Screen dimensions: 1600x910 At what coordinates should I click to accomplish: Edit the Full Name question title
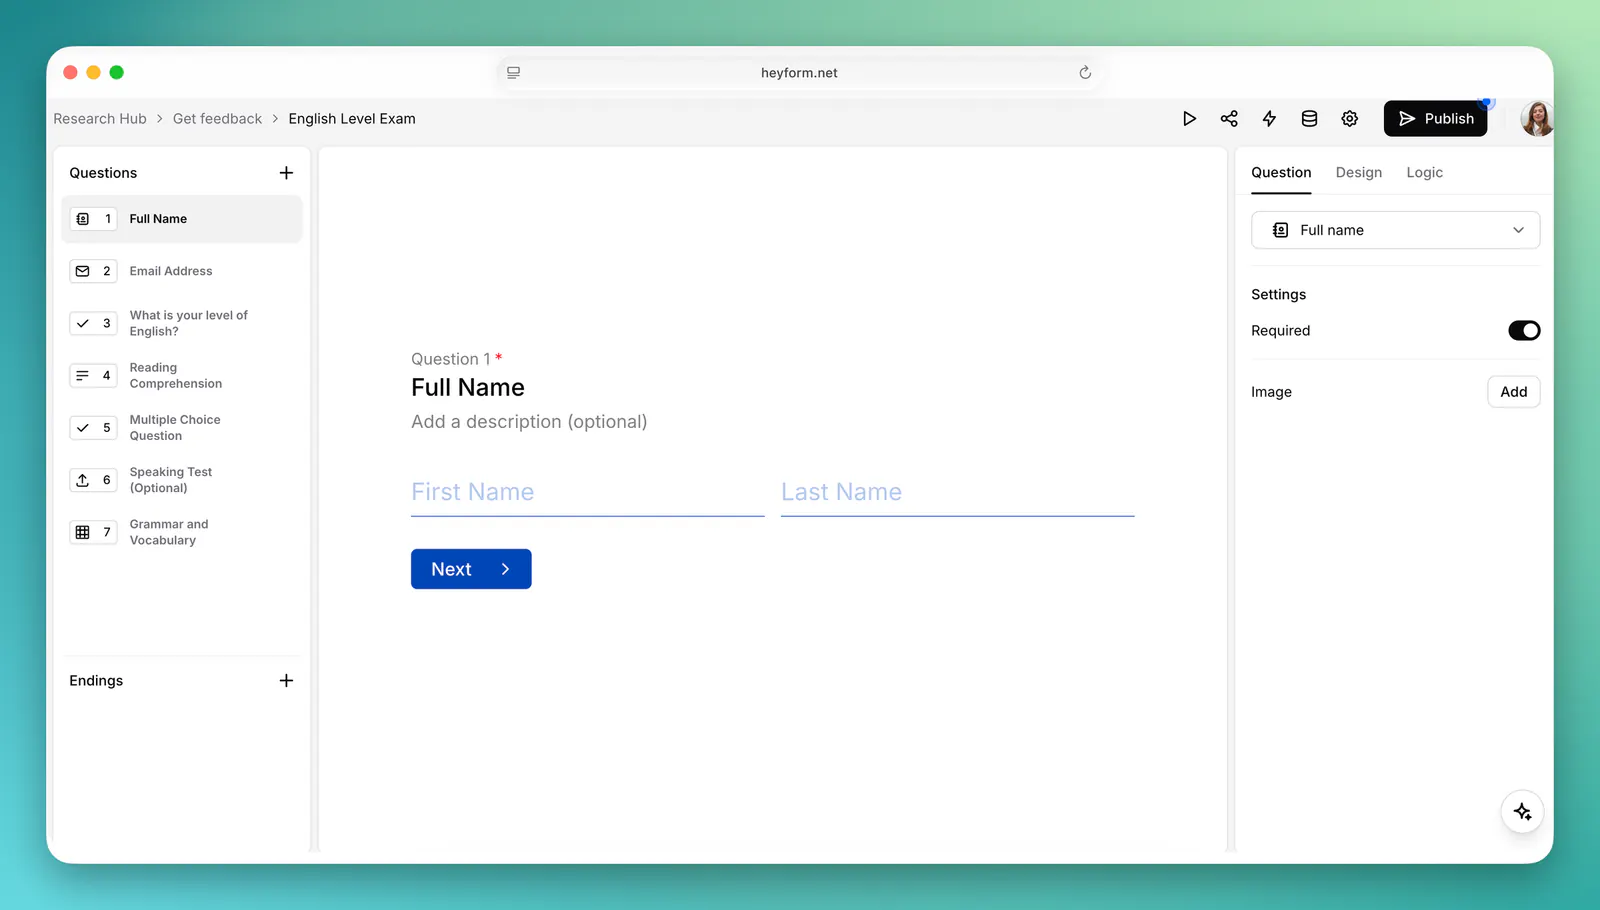[x=468, y=388]
